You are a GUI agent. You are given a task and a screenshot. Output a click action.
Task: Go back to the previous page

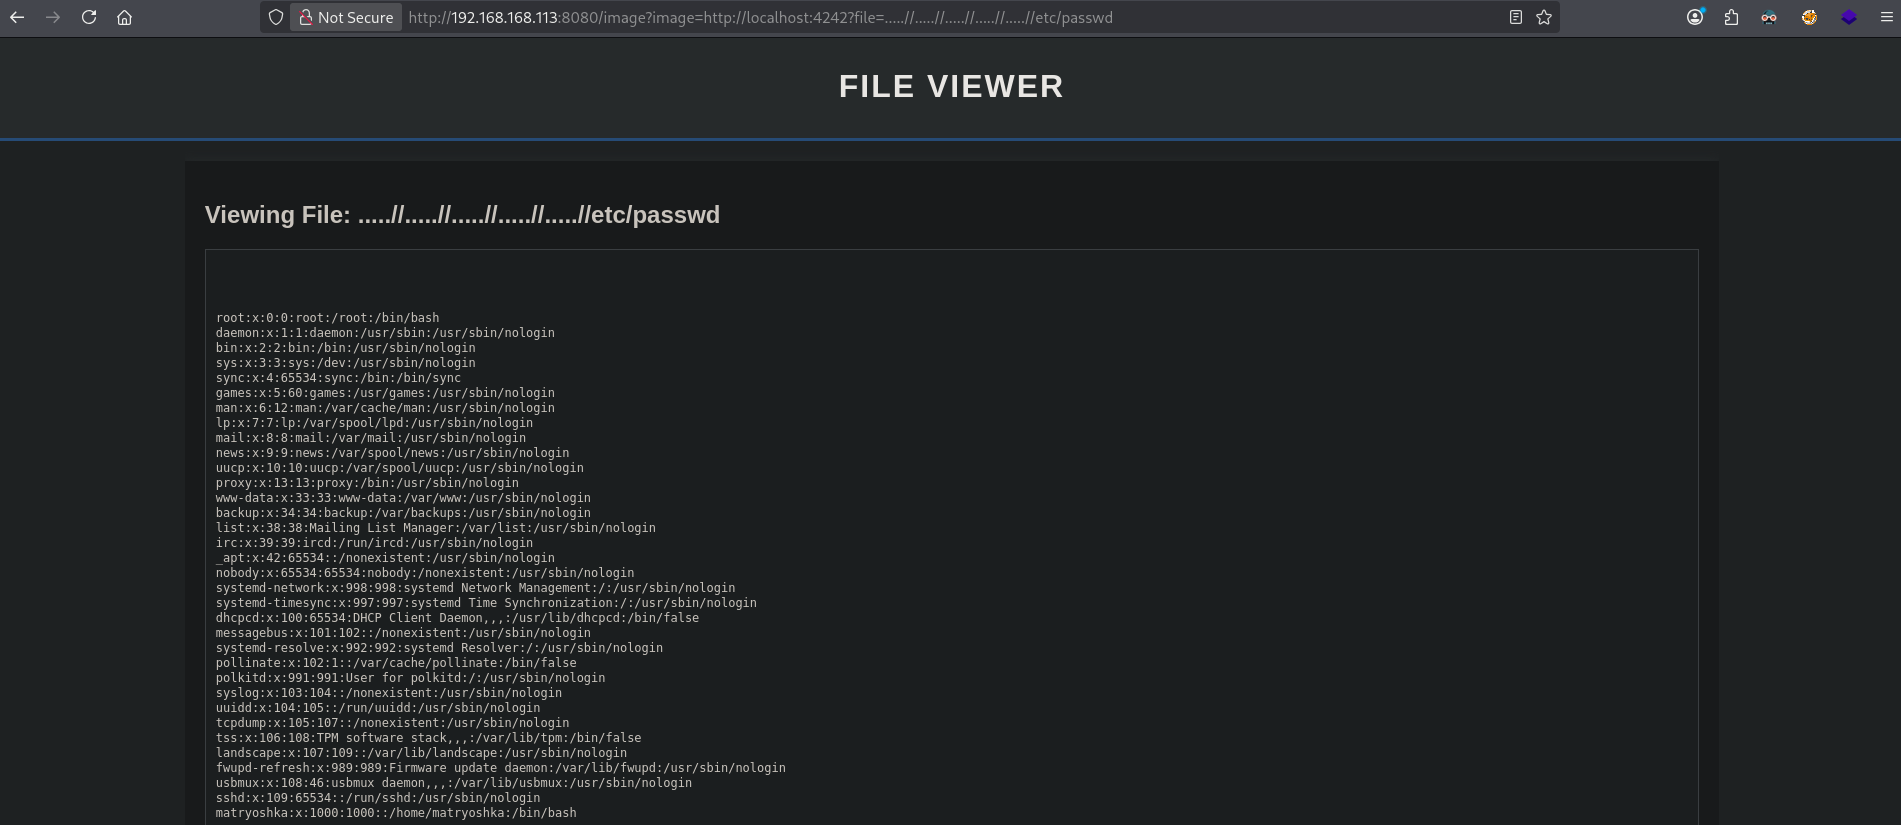(17, 17)
